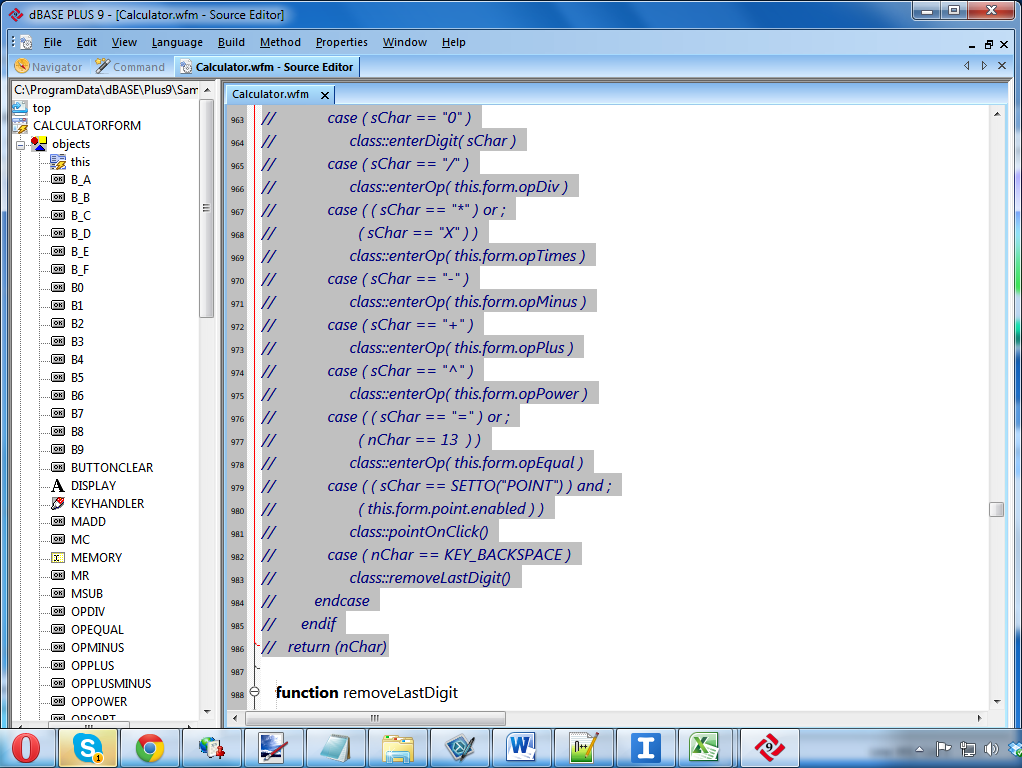This screenshot has width=1022, height=768.
Task: Select the DISPLAY text object icon
Action: click(58, 486)
